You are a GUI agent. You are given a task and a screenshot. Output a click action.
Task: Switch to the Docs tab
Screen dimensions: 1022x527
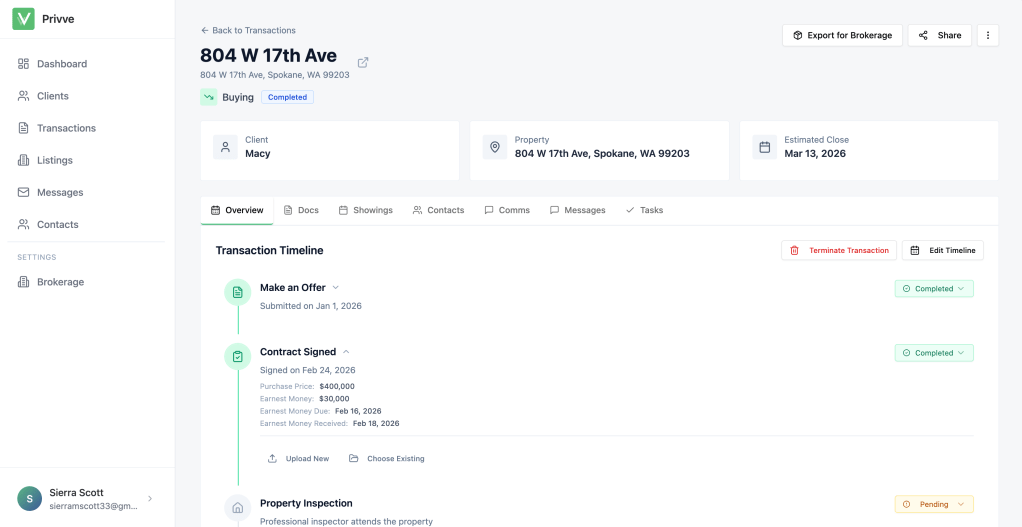pyautogui.click(x=301, y=210)
